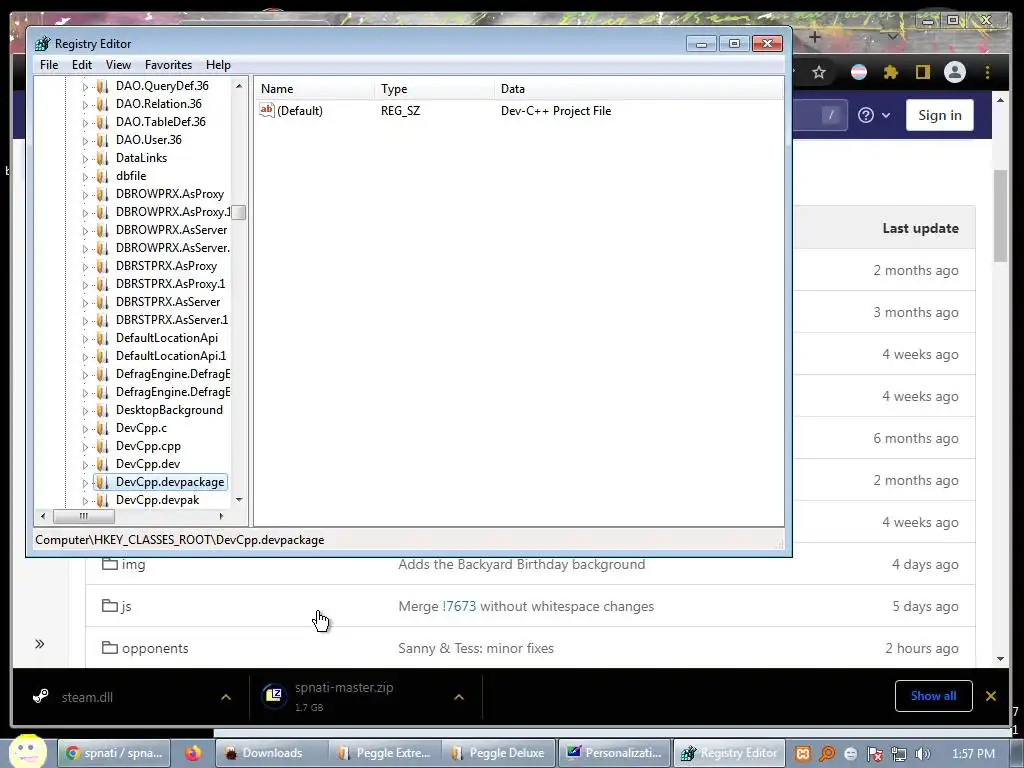Open the File menu in Registry Editor
1024x768 pixels.
(49, 65)
